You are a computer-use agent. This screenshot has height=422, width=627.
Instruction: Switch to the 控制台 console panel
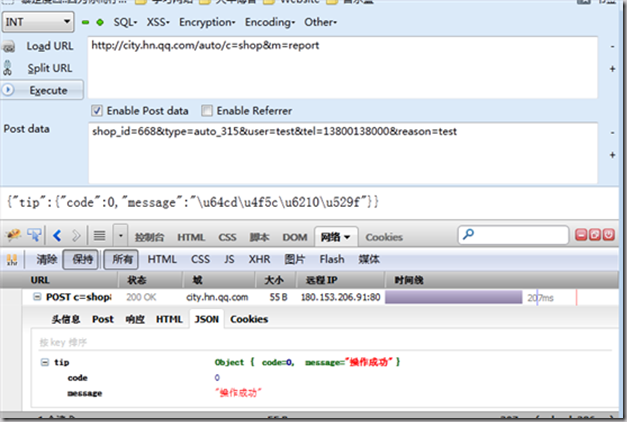150,237
